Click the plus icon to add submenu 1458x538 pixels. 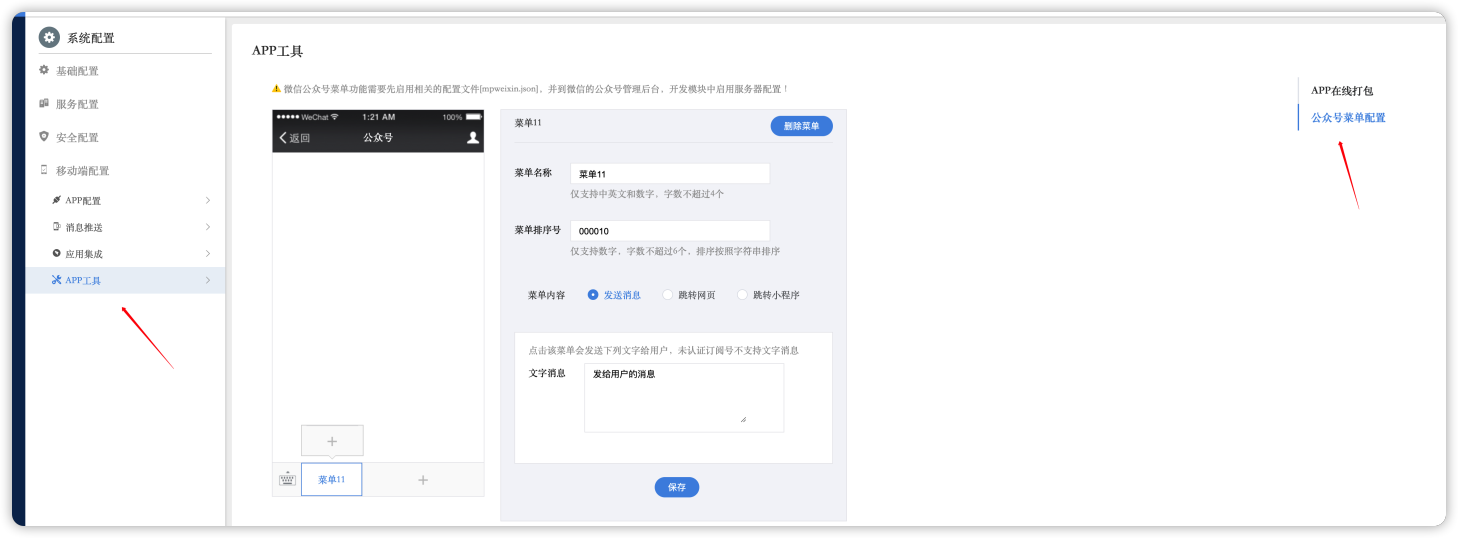click(332, 441)
